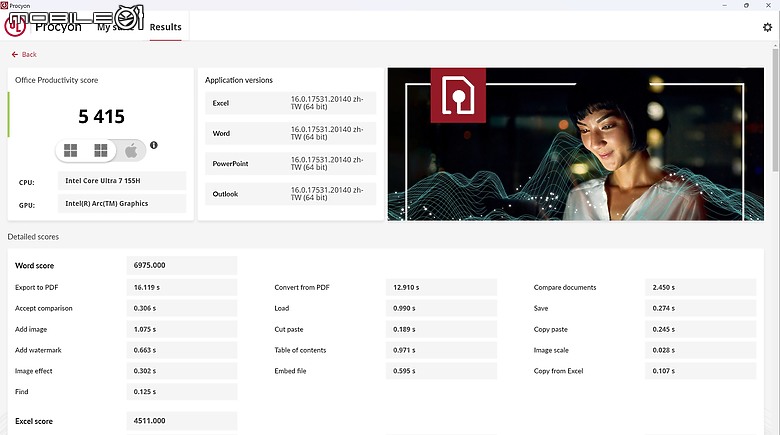Click the Detailed scores heading
This screenshot has height=435, width=780.
33,237
